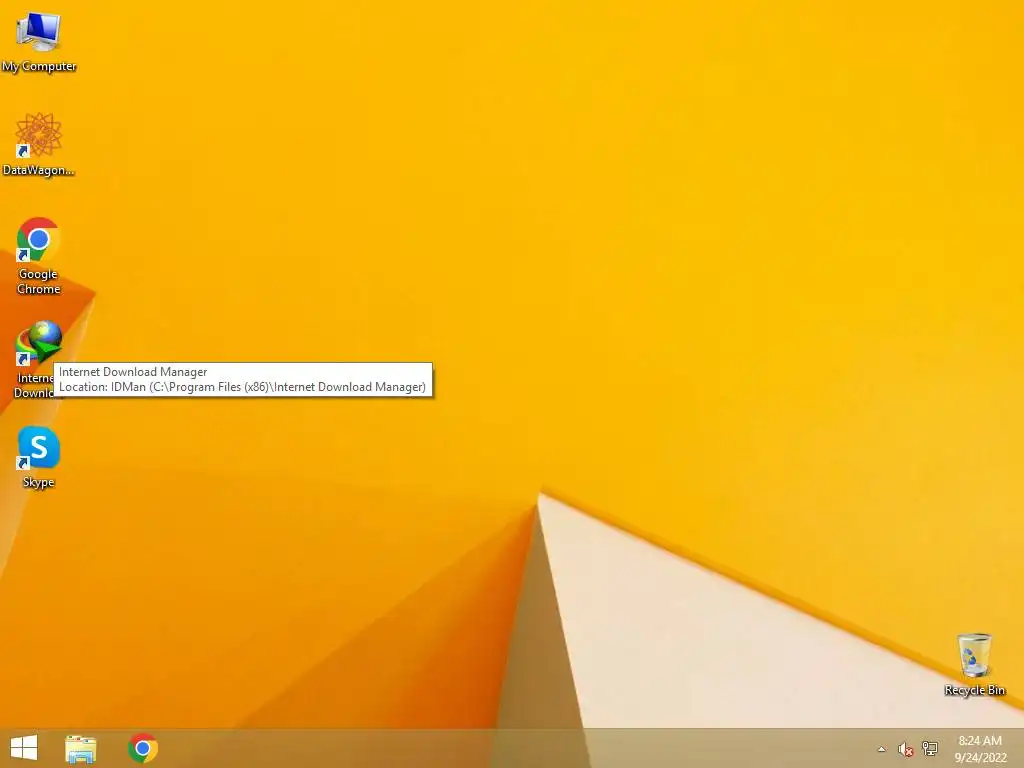Launch Chrome from the taskbar
This screenshot has width=1024, height=768.
coord(143,748)
